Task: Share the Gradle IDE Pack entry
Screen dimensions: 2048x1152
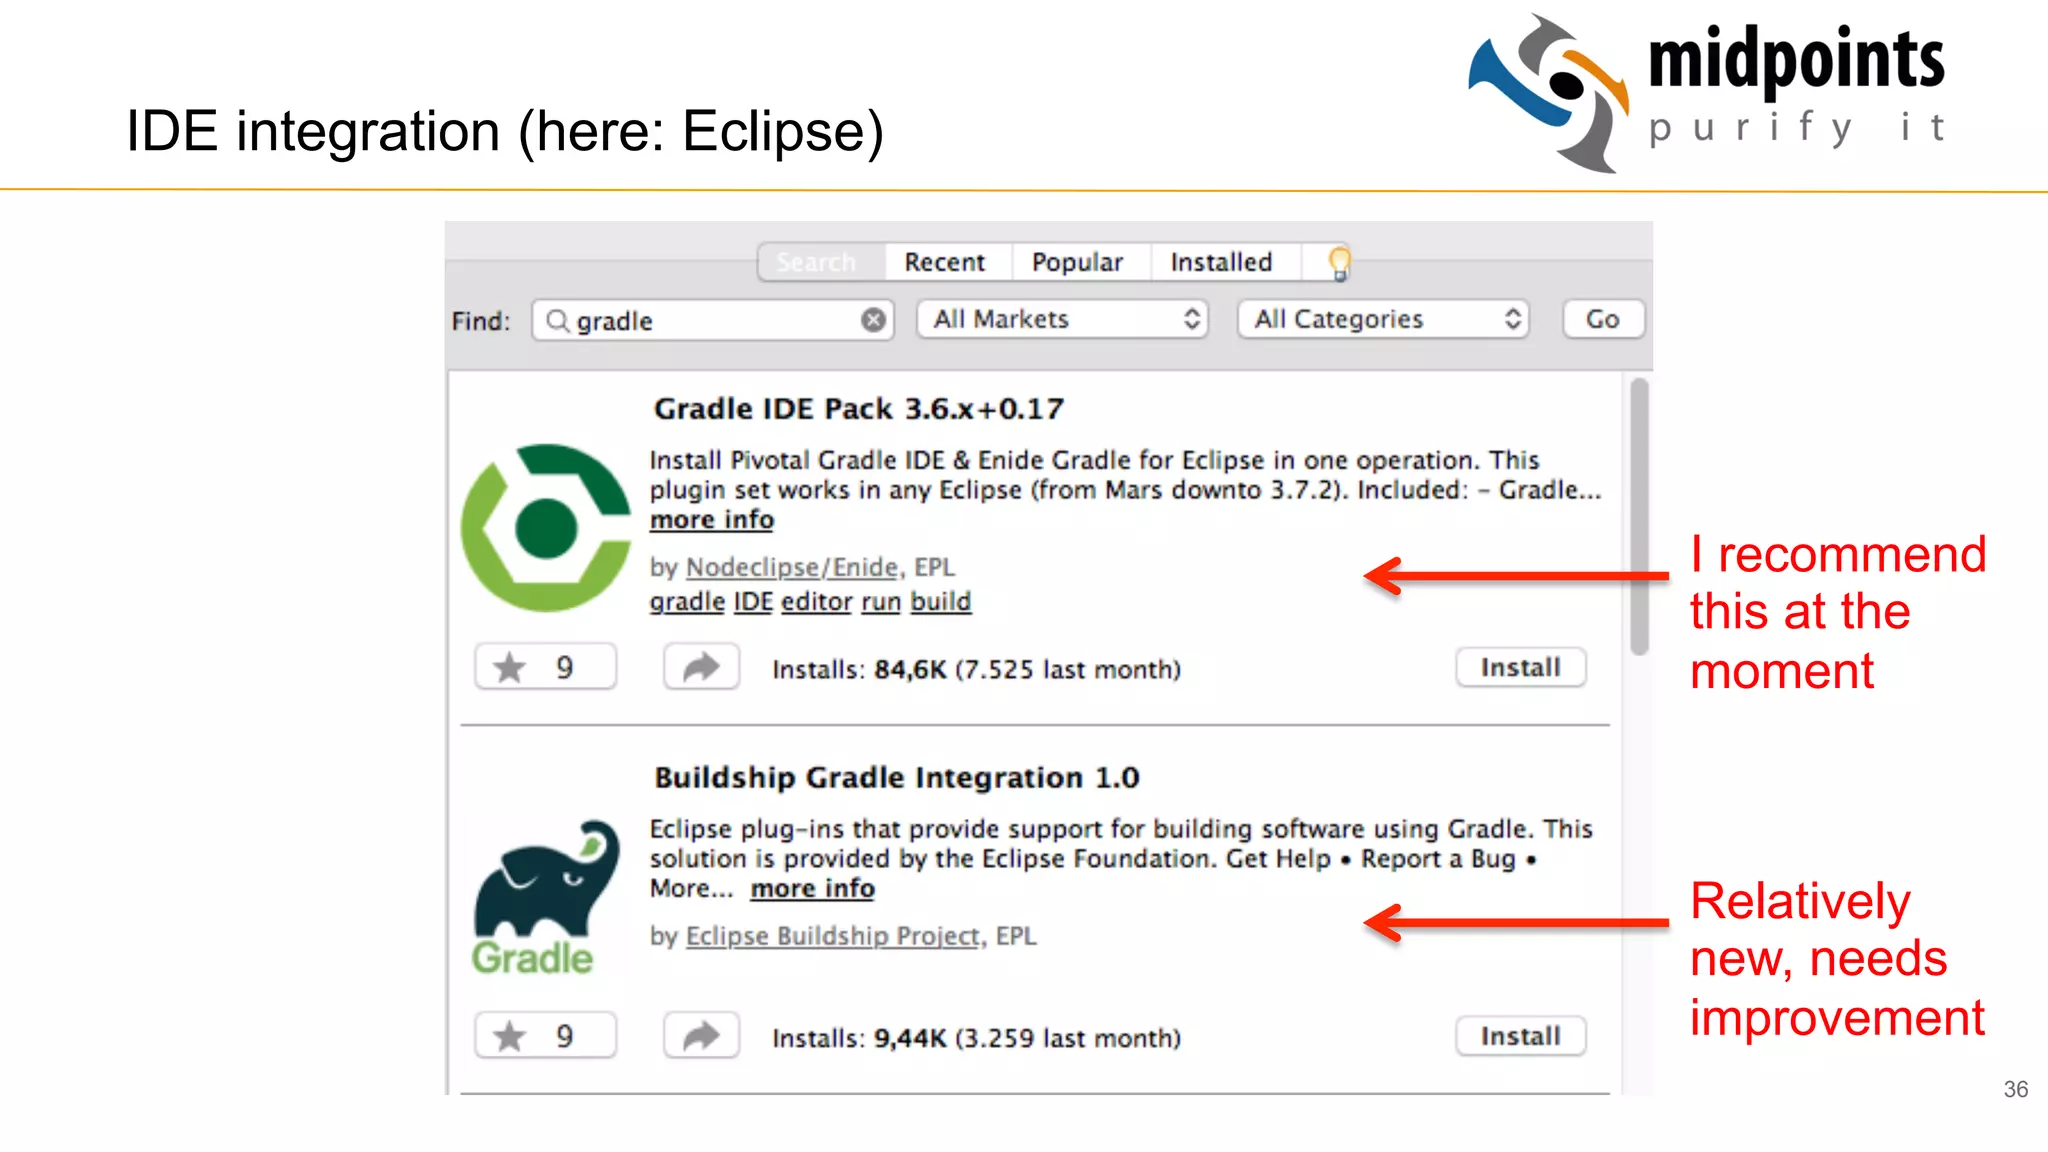Action: click(x=701, y=667)
